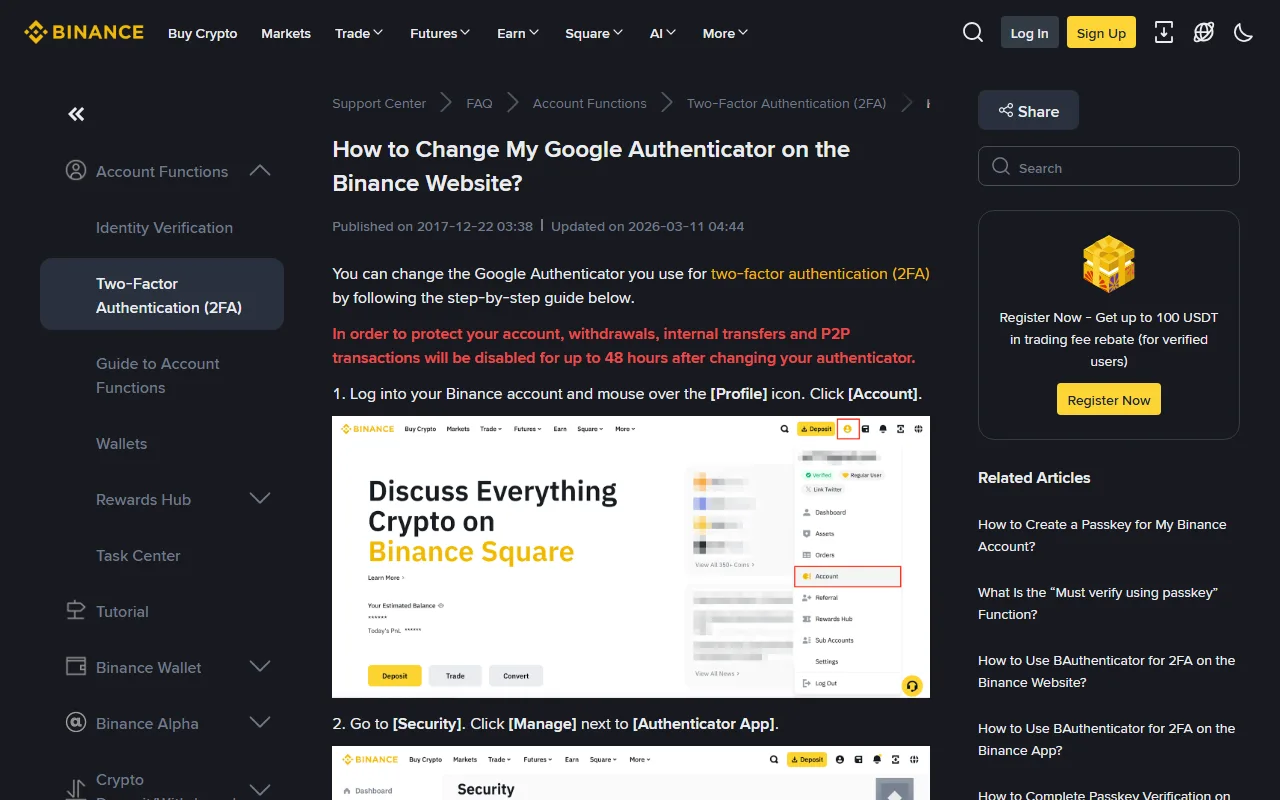Open Guide to Account Functions
This screenshot has width=1280, height=800.
[x=158, y=375]
